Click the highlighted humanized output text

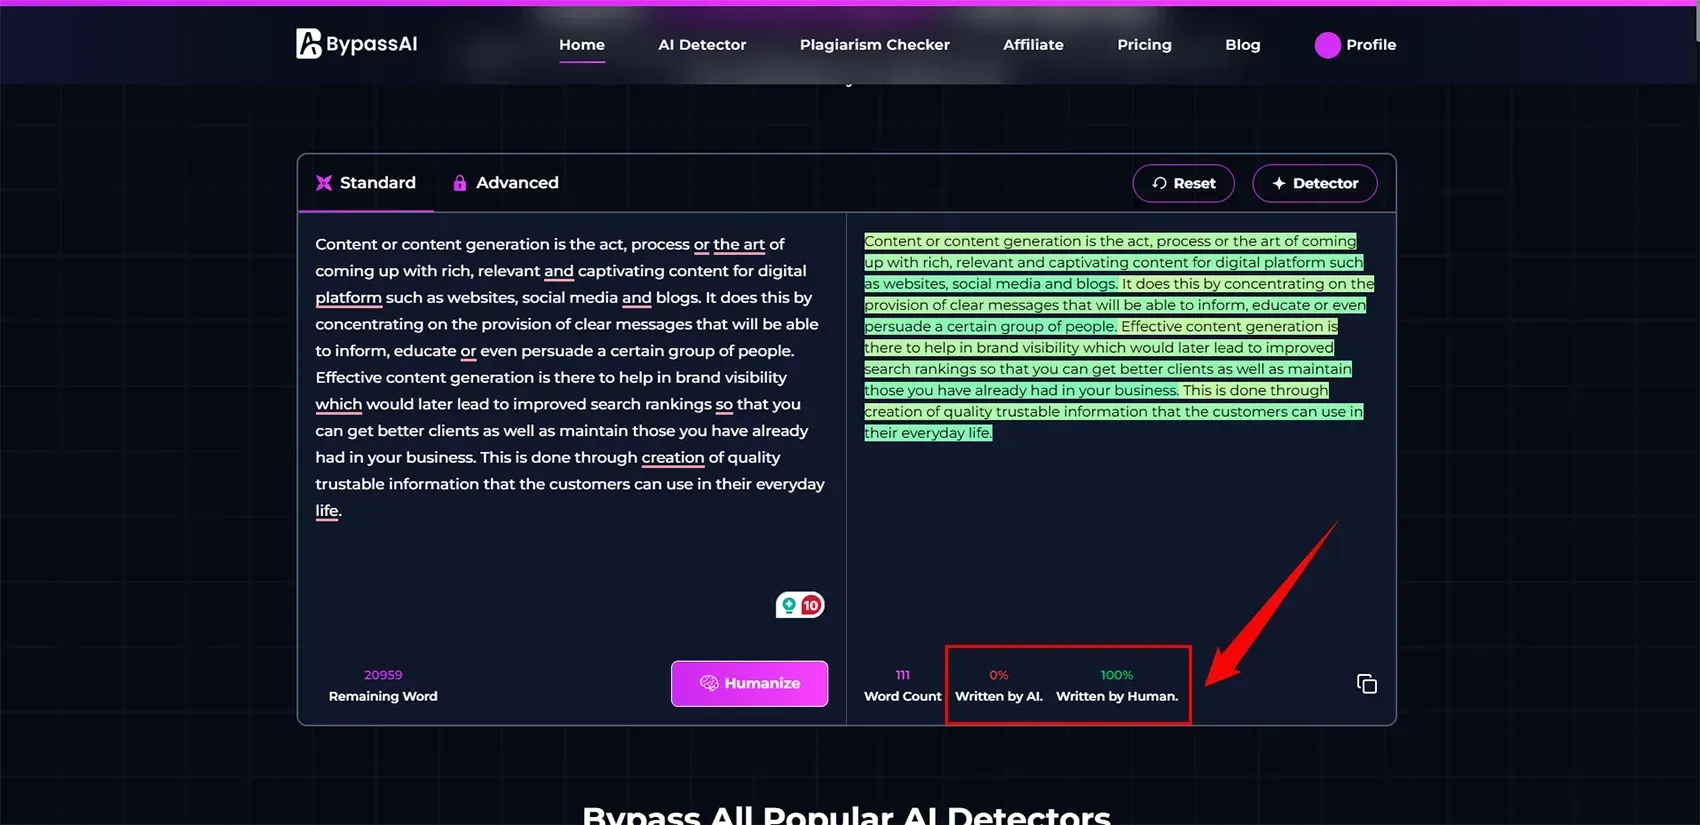coord(1118,337)
